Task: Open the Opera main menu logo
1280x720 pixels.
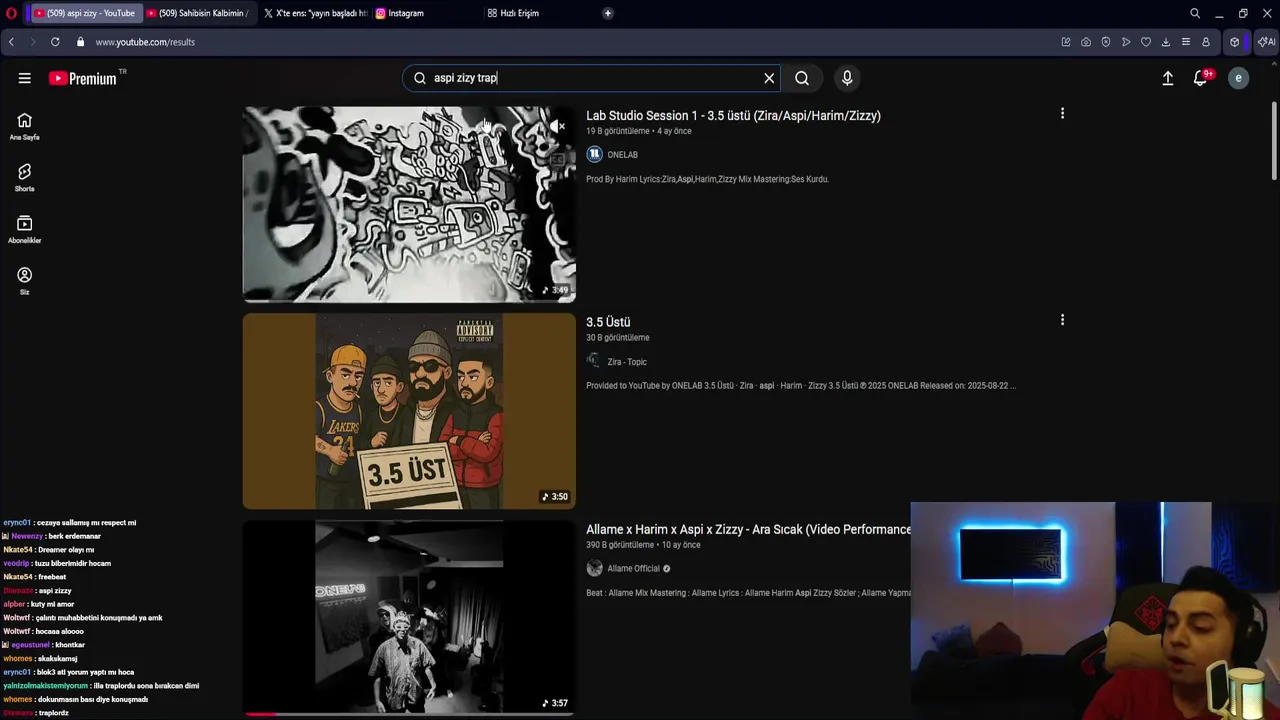Action: (11, 13)
